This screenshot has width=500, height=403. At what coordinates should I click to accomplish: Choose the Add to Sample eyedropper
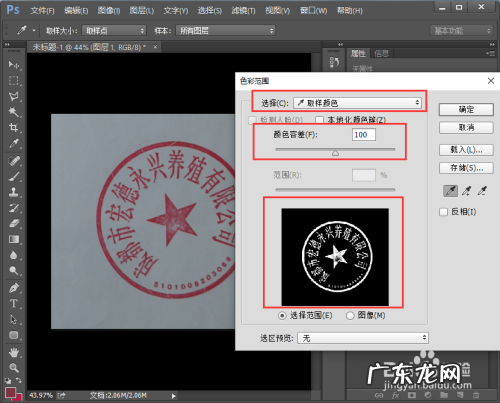coord(466,191)
